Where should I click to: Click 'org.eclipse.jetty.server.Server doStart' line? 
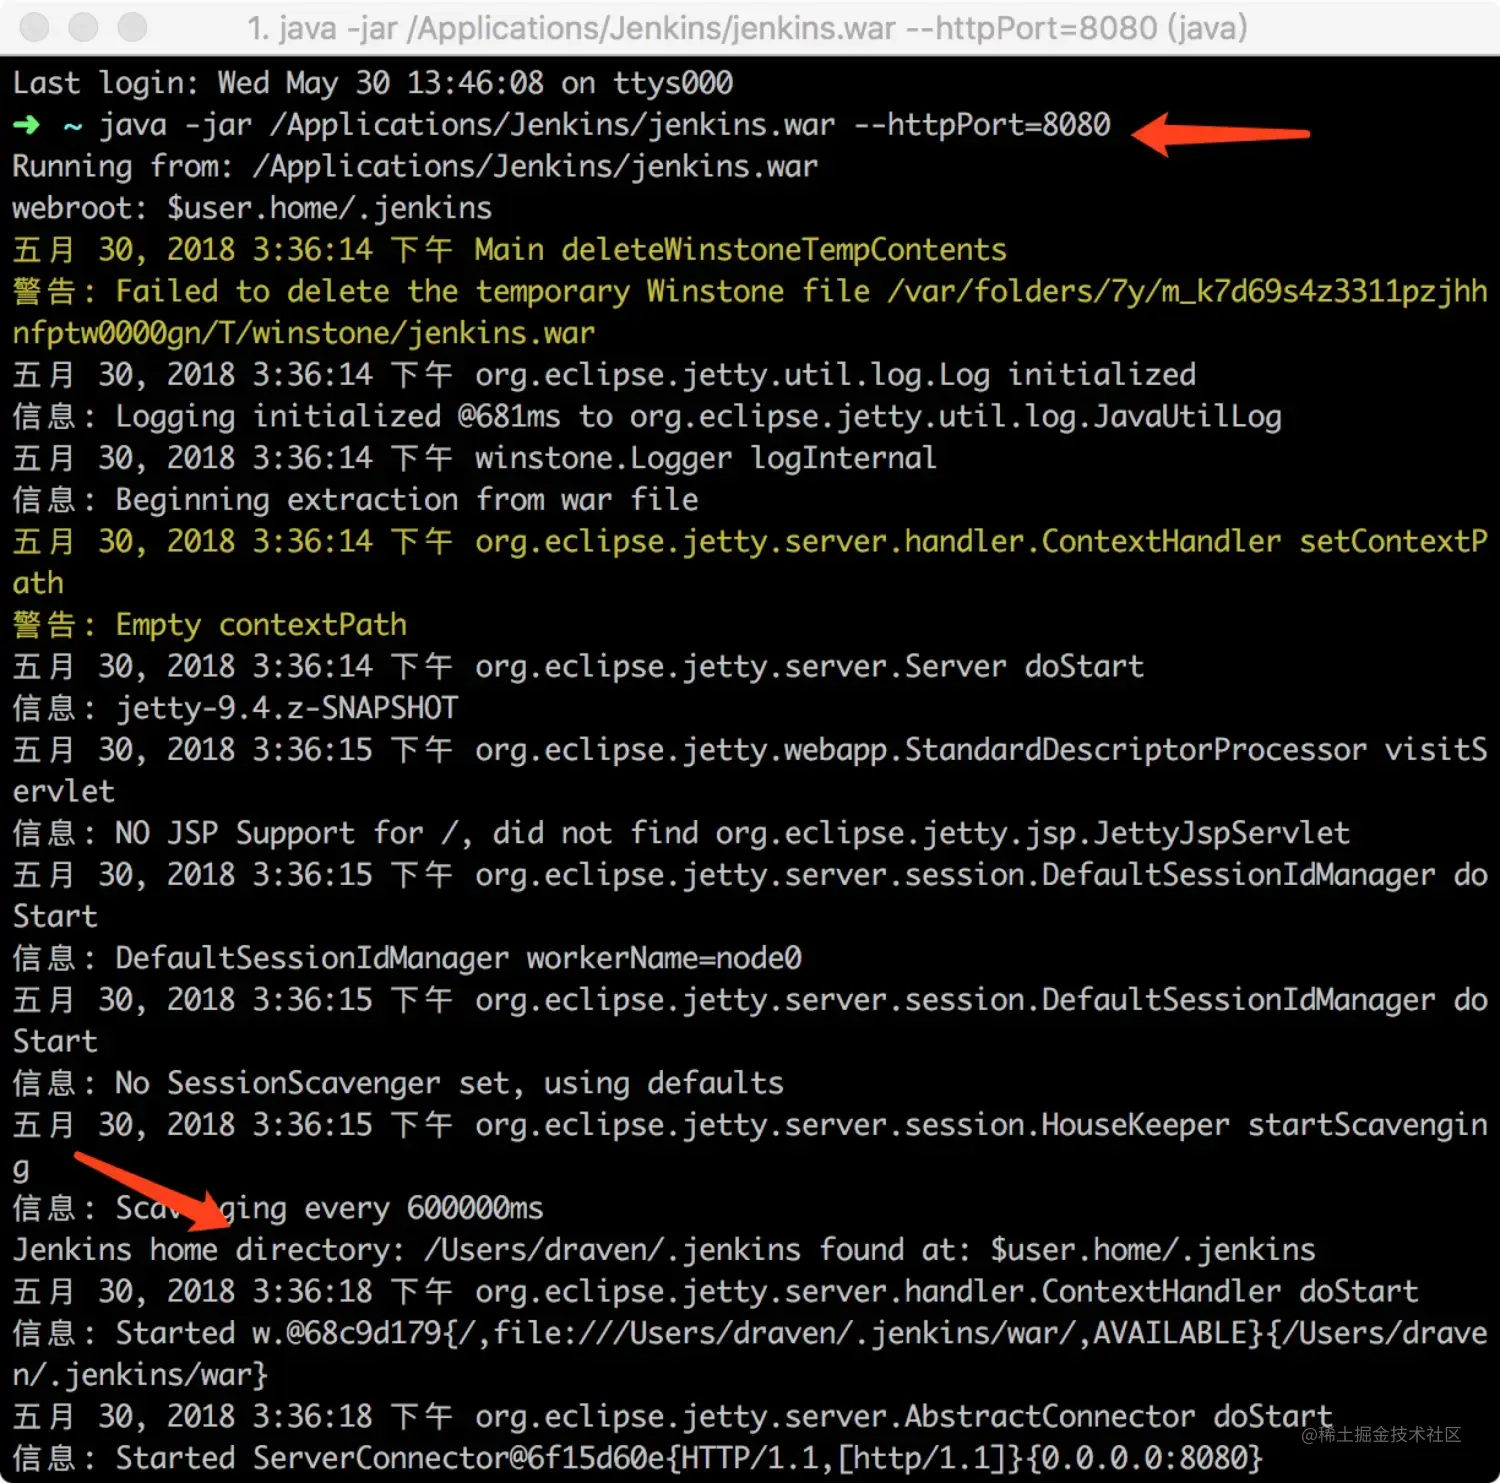578,667
